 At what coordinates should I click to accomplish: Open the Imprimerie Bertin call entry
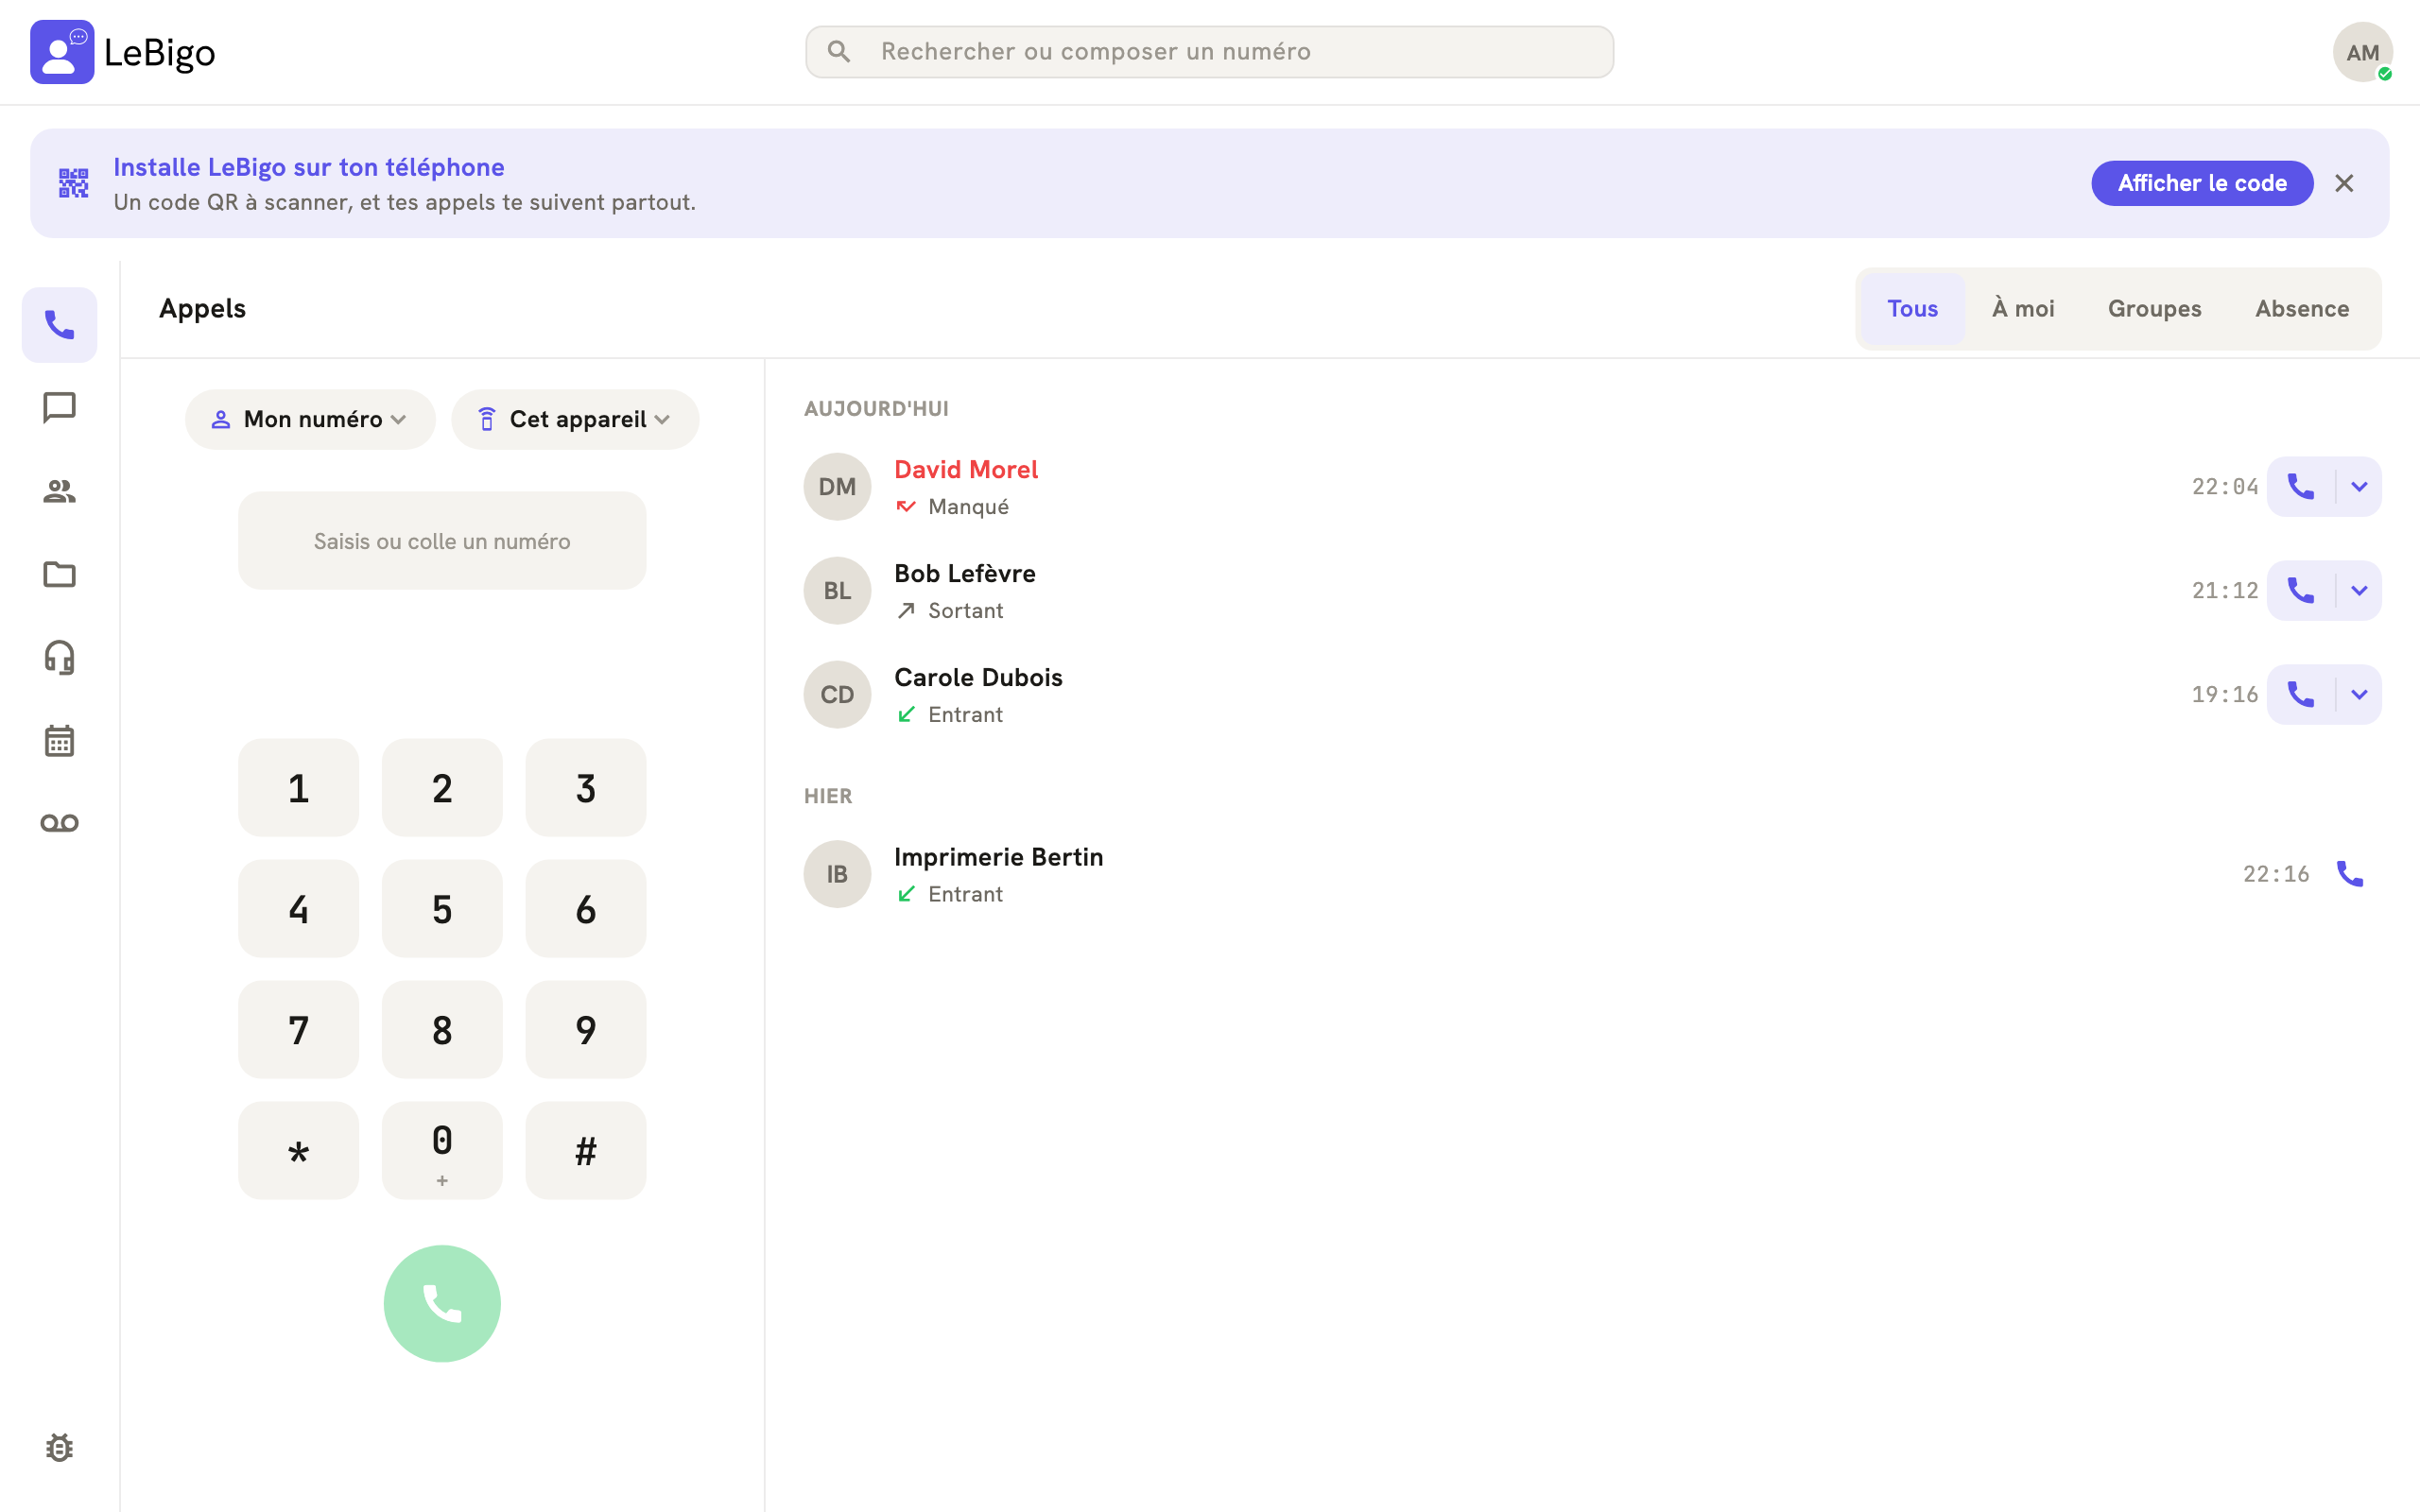pyautogui.click(x=1592, y=874)
